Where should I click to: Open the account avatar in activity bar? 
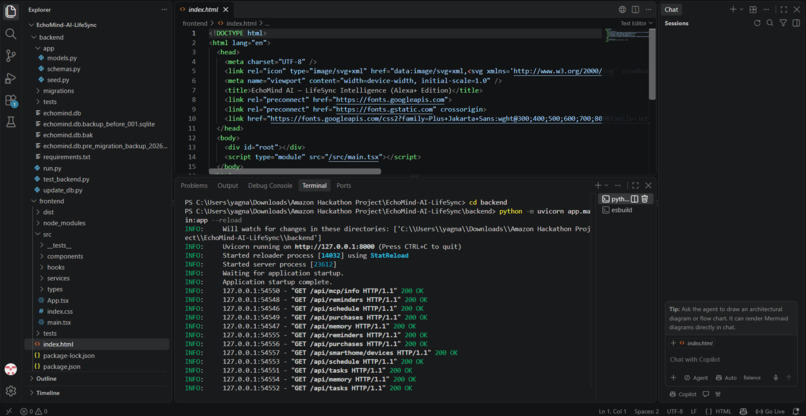(x=10, y=369)
